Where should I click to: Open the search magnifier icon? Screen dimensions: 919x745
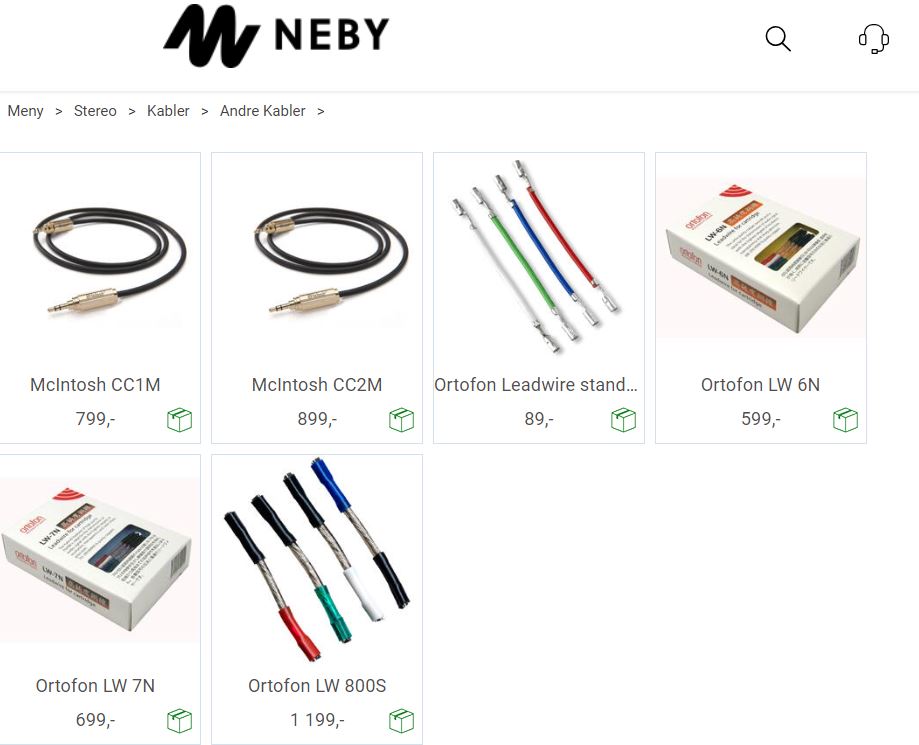pyautogui.click(x=778, y=39)
